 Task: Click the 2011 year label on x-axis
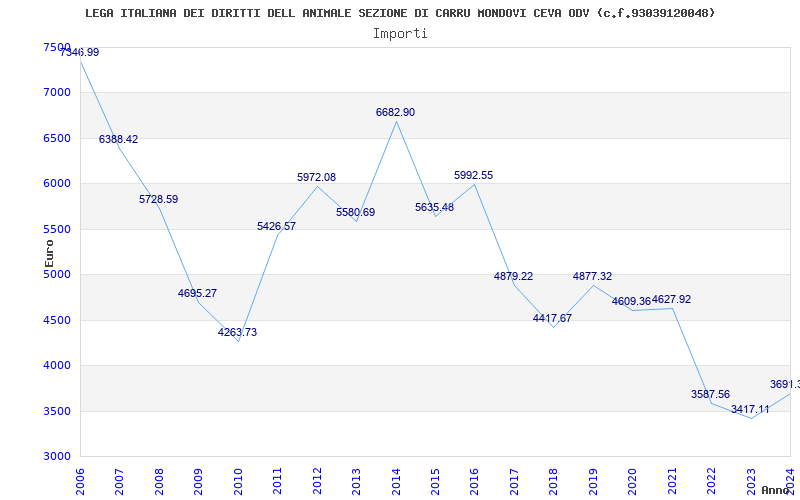click(277, 483)
